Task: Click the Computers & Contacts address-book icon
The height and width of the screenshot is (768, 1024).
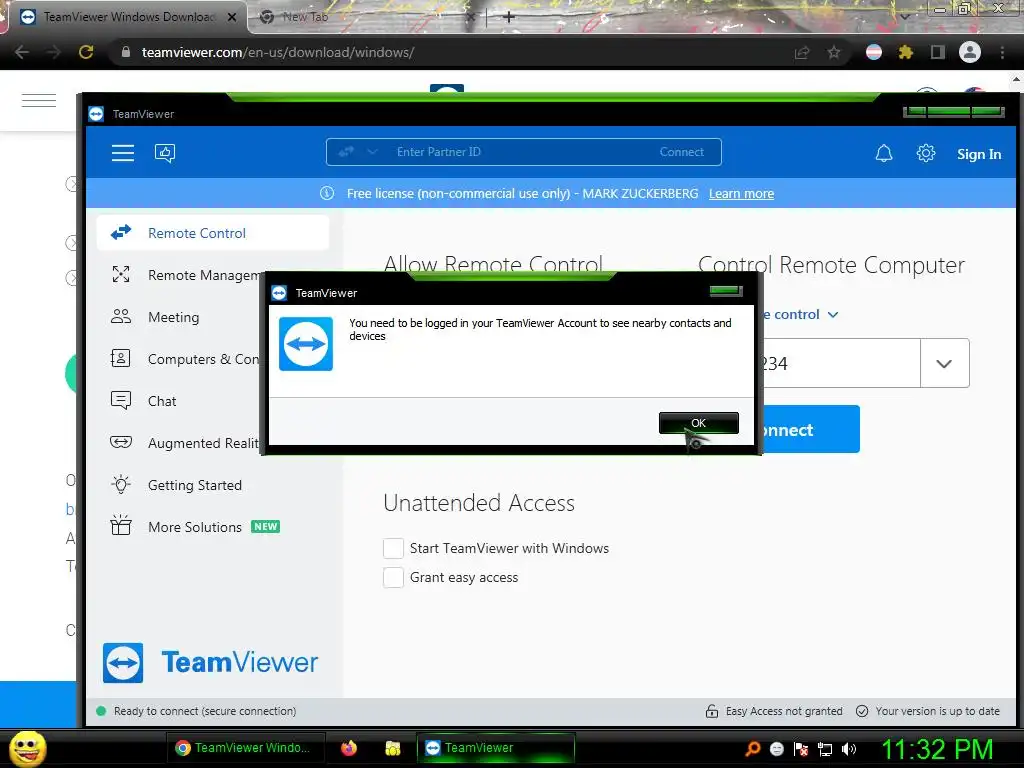Action: click(x=121, y=358)
